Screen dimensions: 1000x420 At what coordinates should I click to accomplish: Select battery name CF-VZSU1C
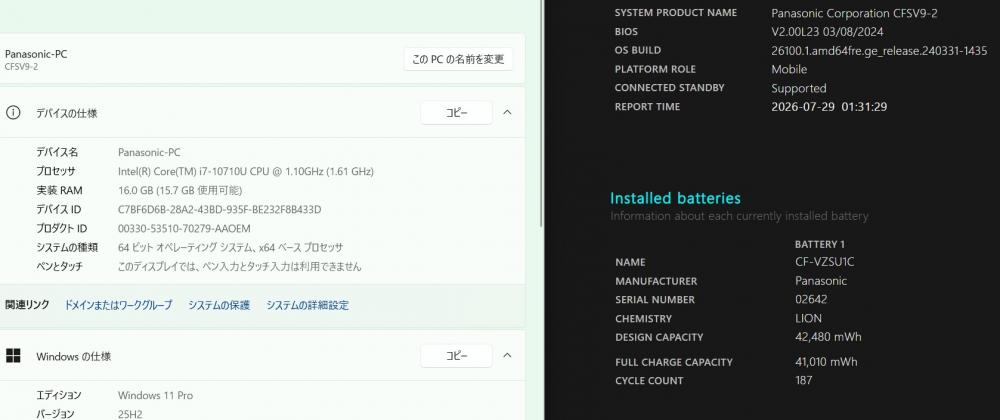click(x=824, y=262)
